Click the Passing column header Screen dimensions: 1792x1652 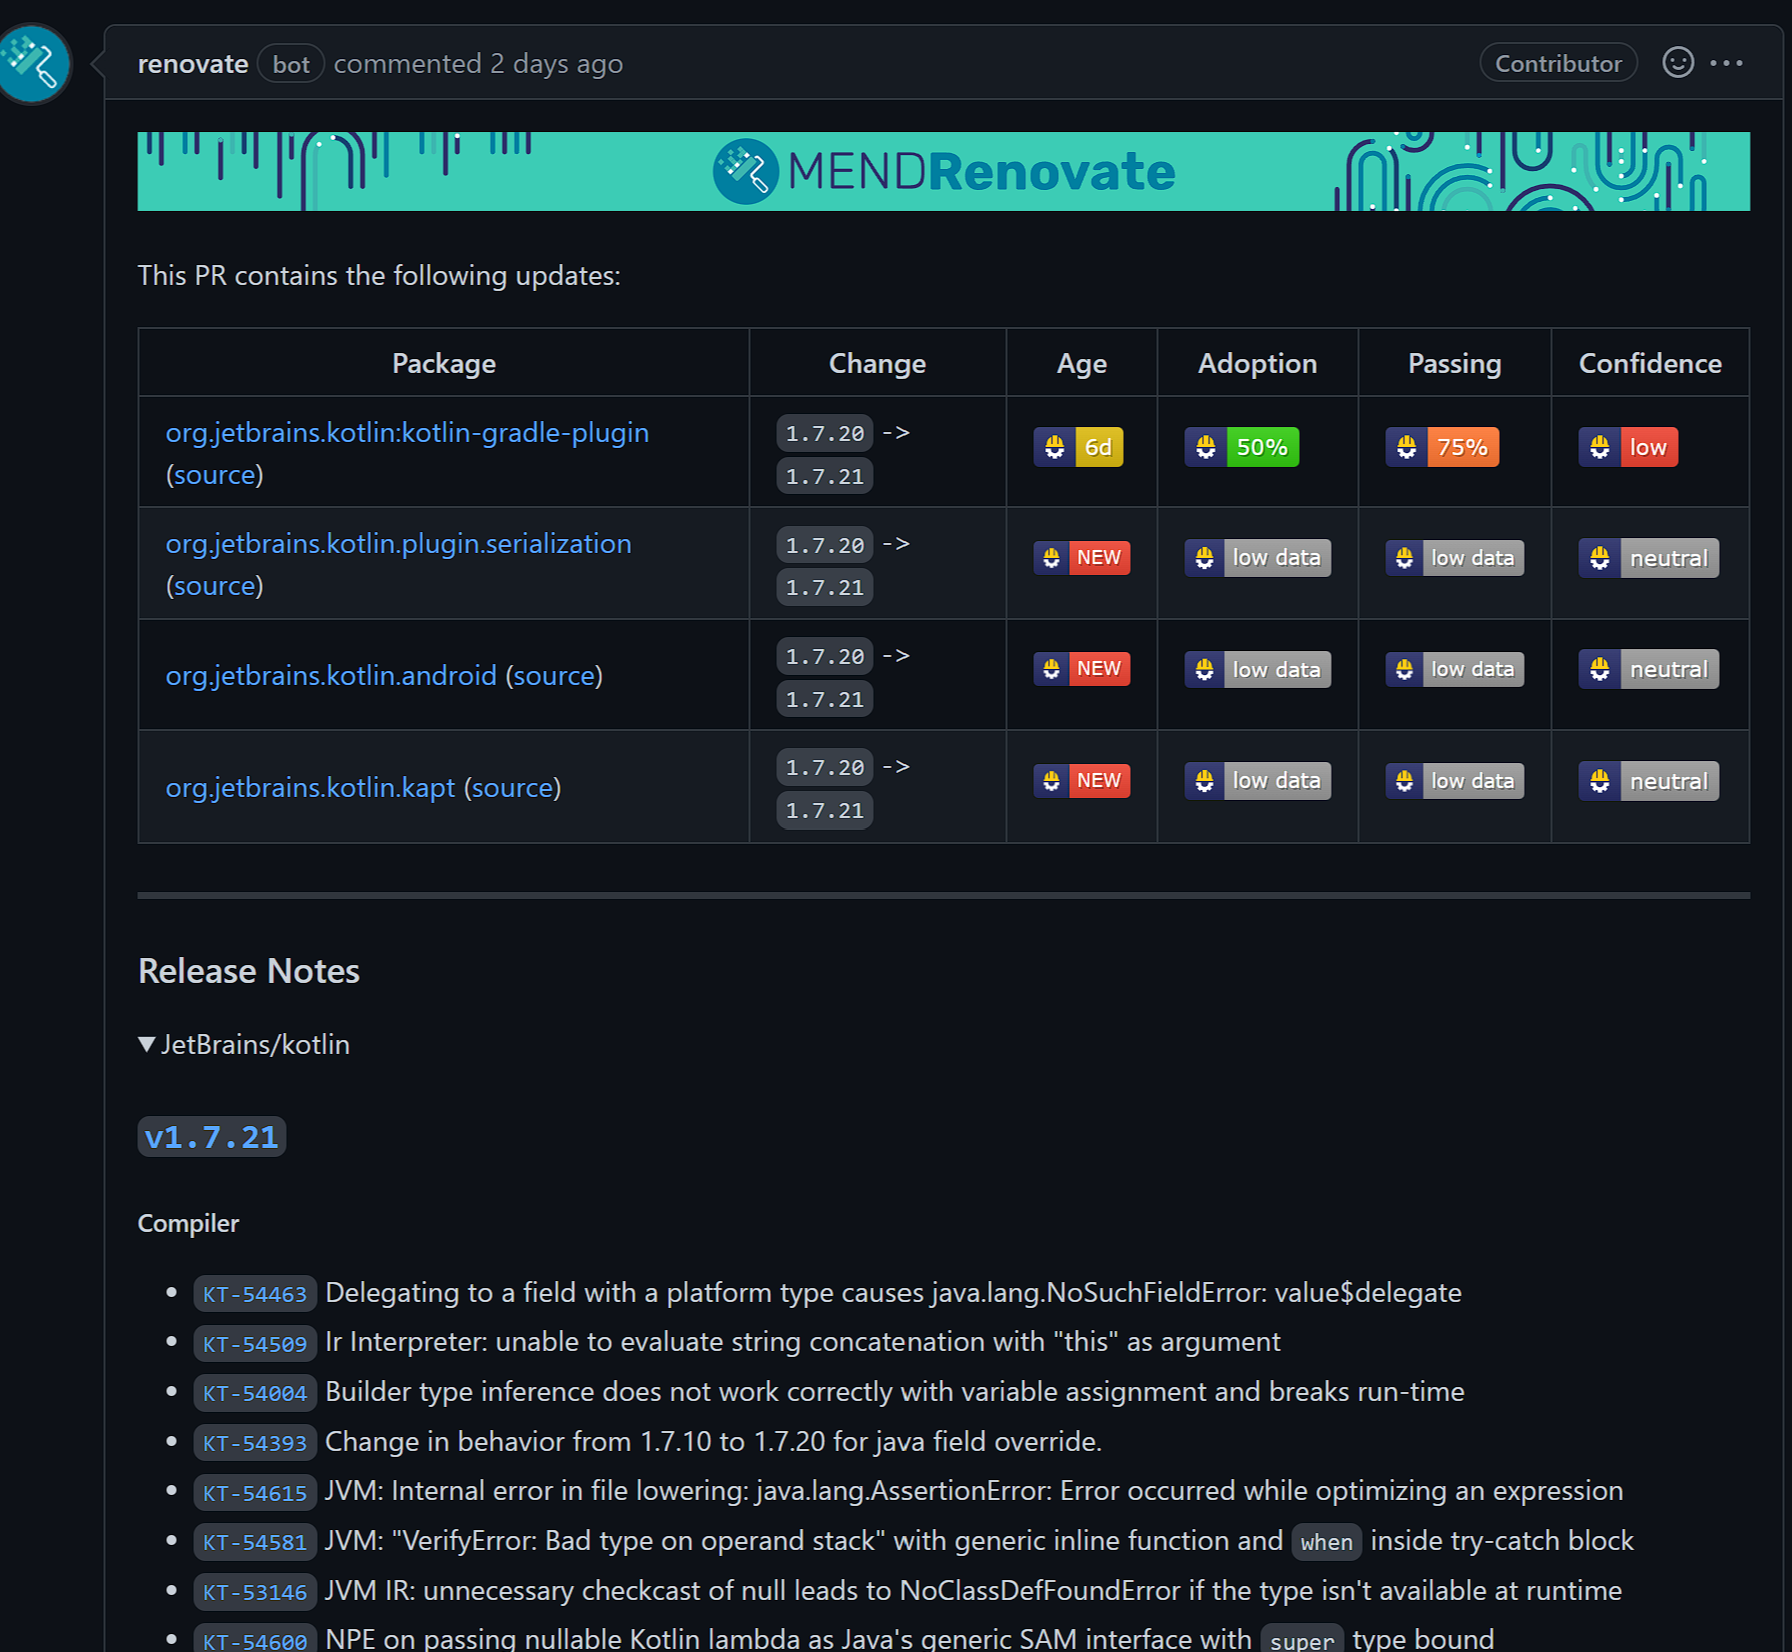coord(1454,363)
